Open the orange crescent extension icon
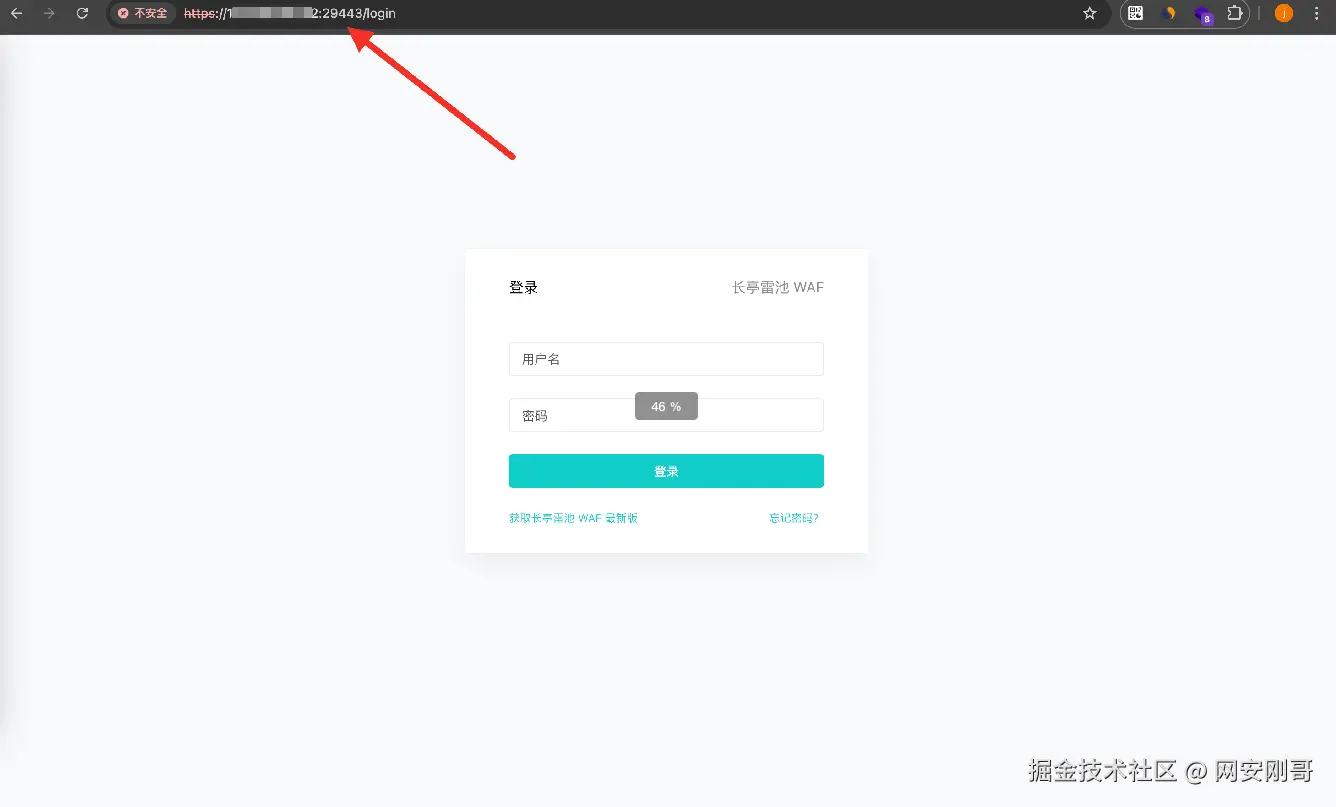1336x807 pixels. pos(1169,14)
